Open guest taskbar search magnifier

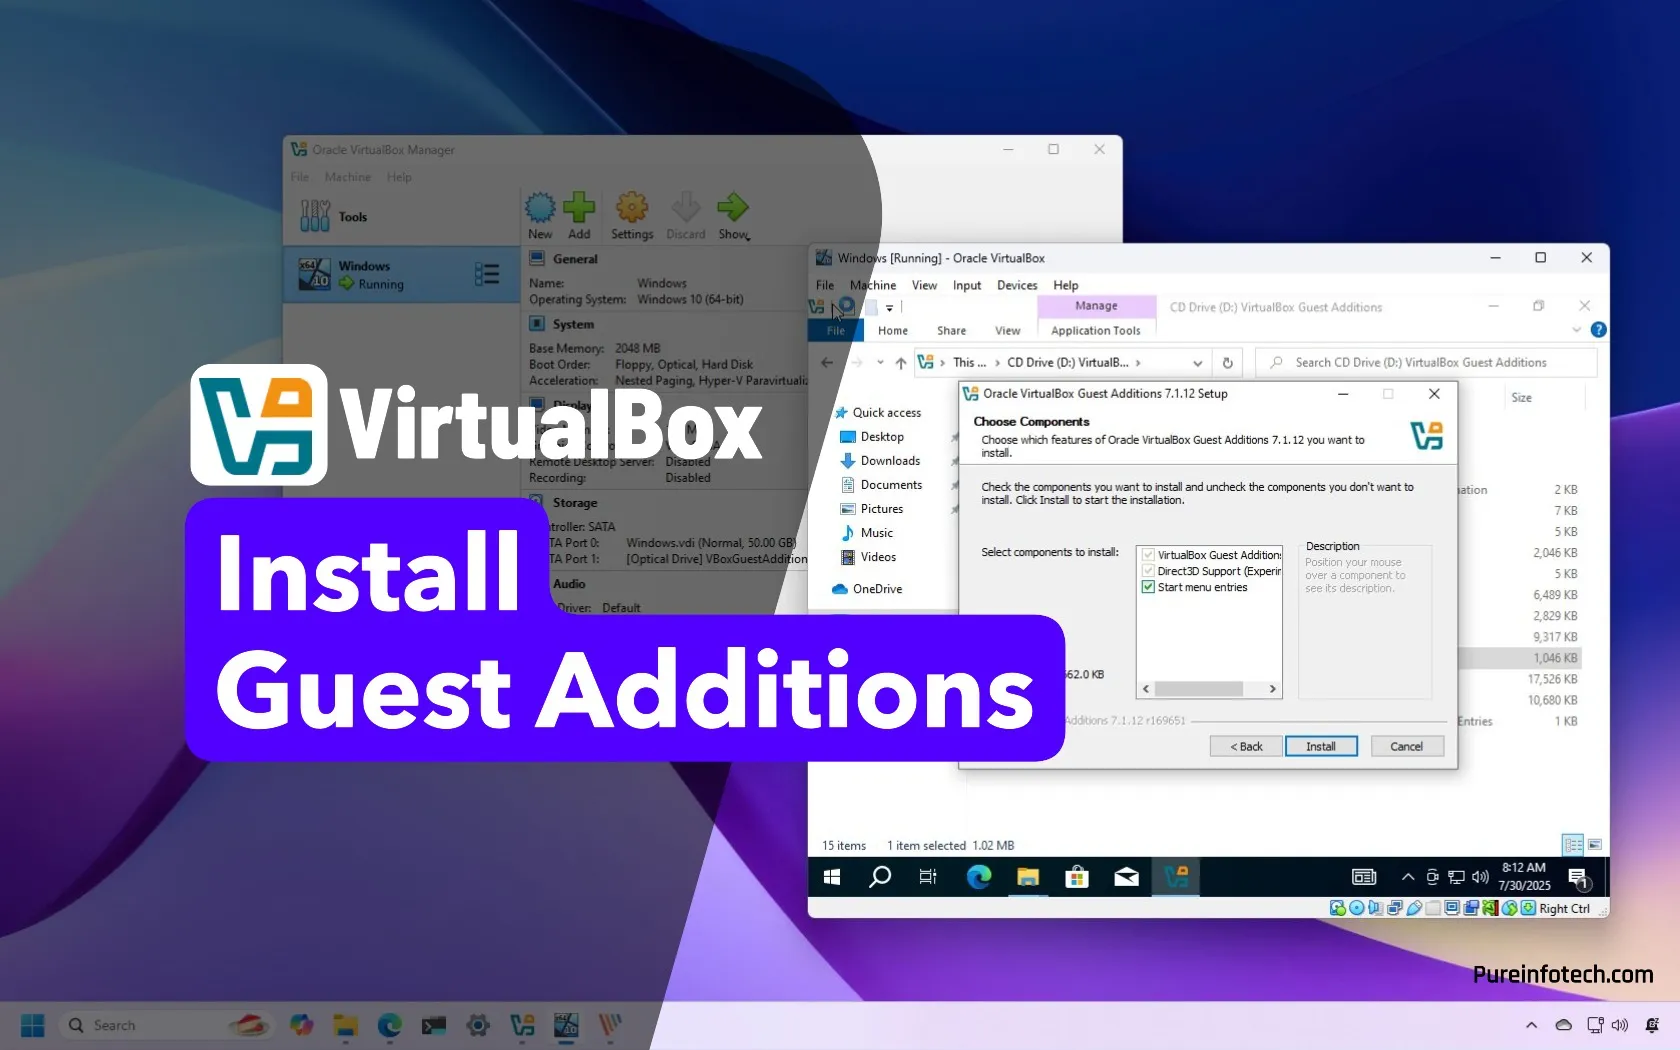tap(880, 877)
